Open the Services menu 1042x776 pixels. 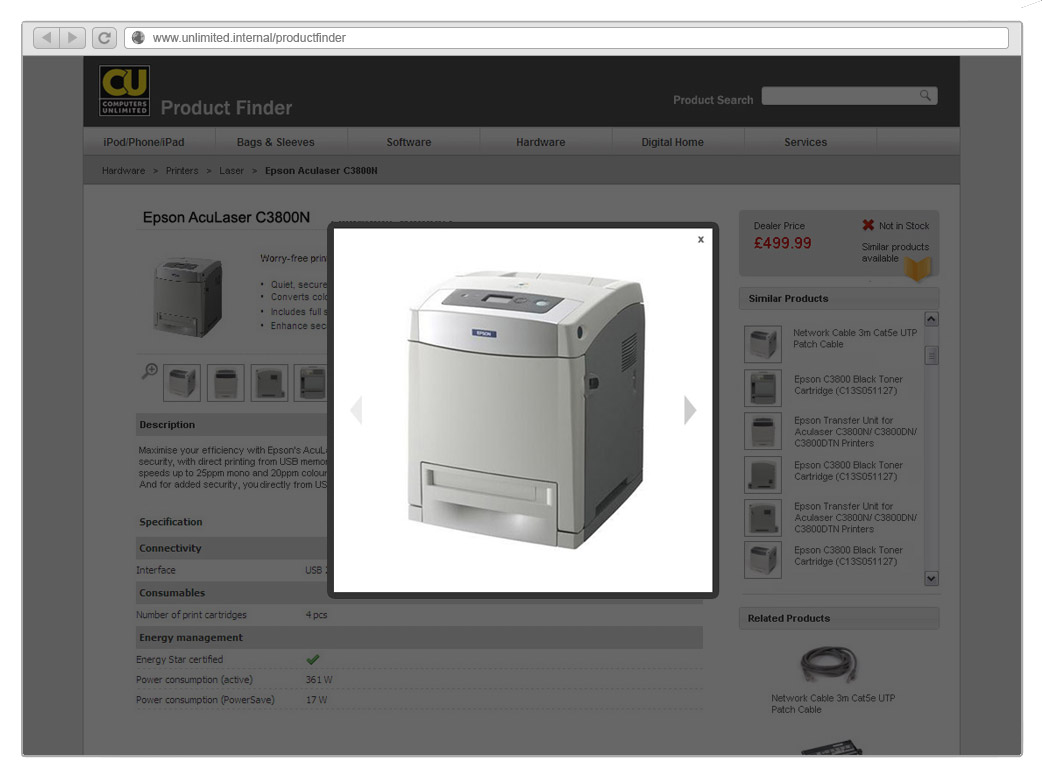coord(805,142)
